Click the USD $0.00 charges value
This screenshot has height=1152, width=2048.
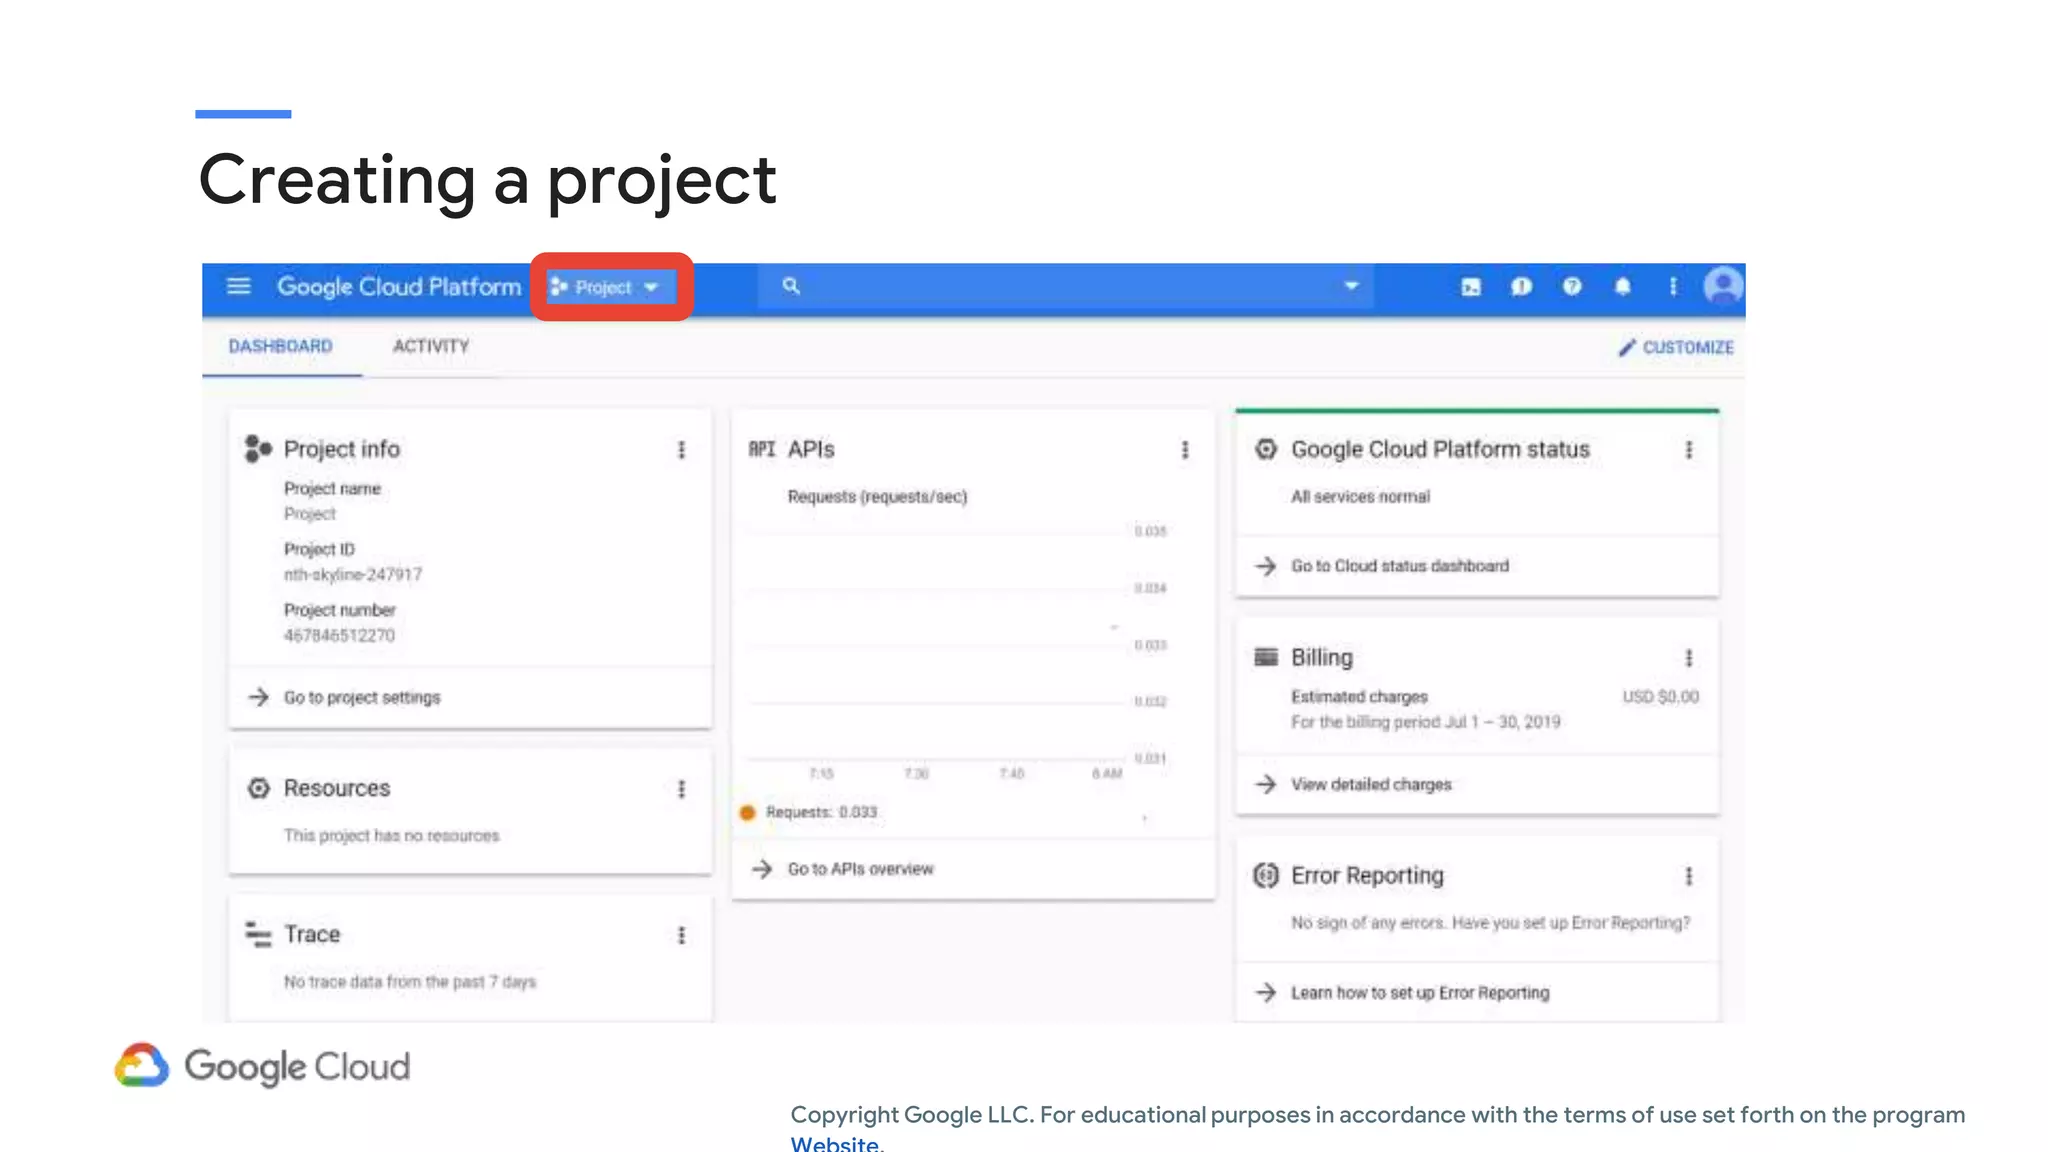click(x=1660, y=697)
